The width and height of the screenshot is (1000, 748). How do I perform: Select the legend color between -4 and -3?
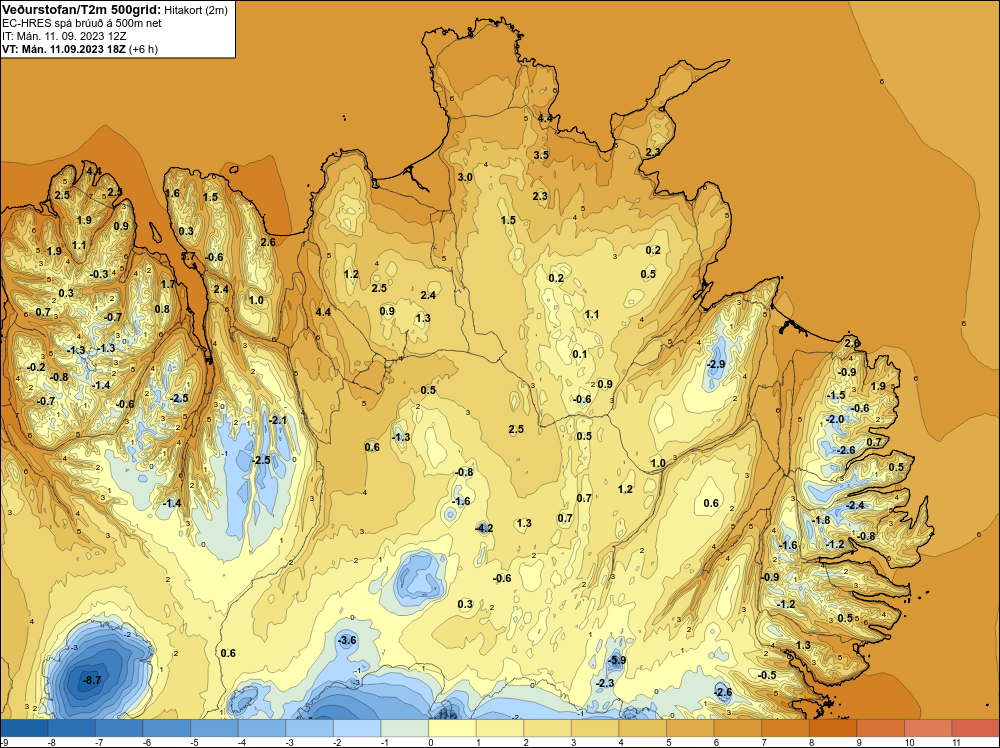261,728
